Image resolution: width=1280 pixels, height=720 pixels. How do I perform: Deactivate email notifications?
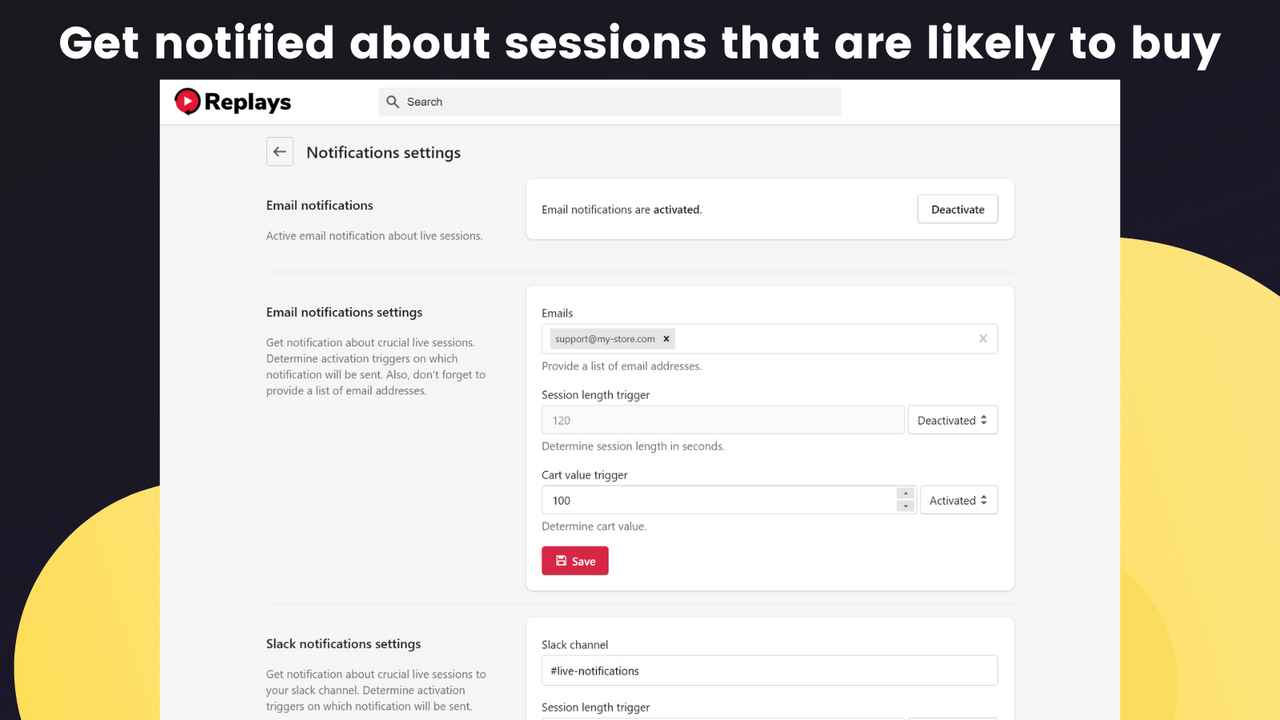[958, 209]
